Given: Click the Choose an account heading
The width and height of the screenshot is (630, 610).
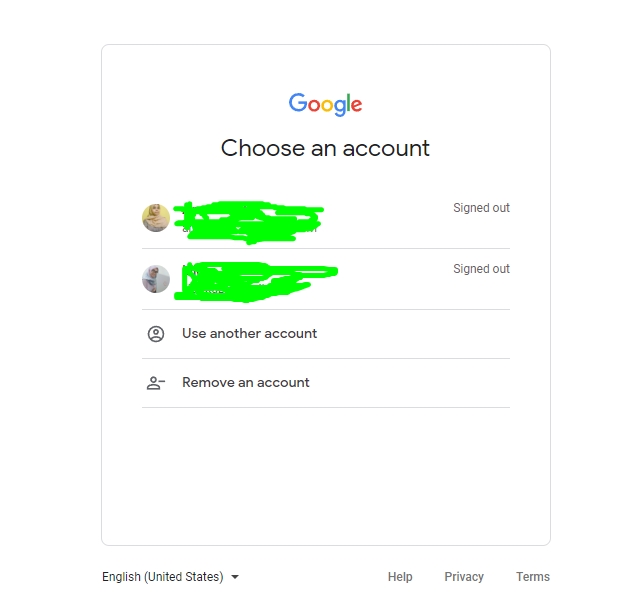Looking at the screenshot, I should point(325,148).
